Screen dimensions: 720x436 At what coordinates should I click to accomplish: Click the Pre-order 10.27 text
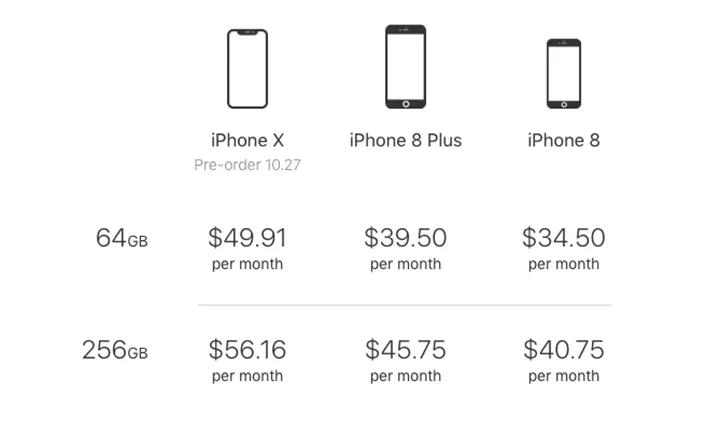coord(247,165)
